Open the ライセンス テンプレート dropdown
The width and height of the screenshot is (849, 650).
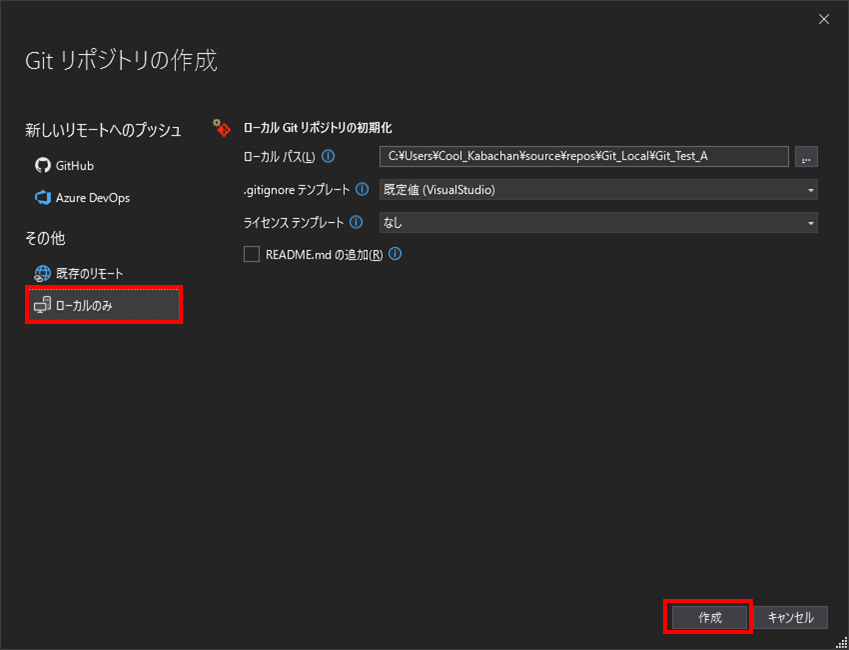click(x=598, y=223)
